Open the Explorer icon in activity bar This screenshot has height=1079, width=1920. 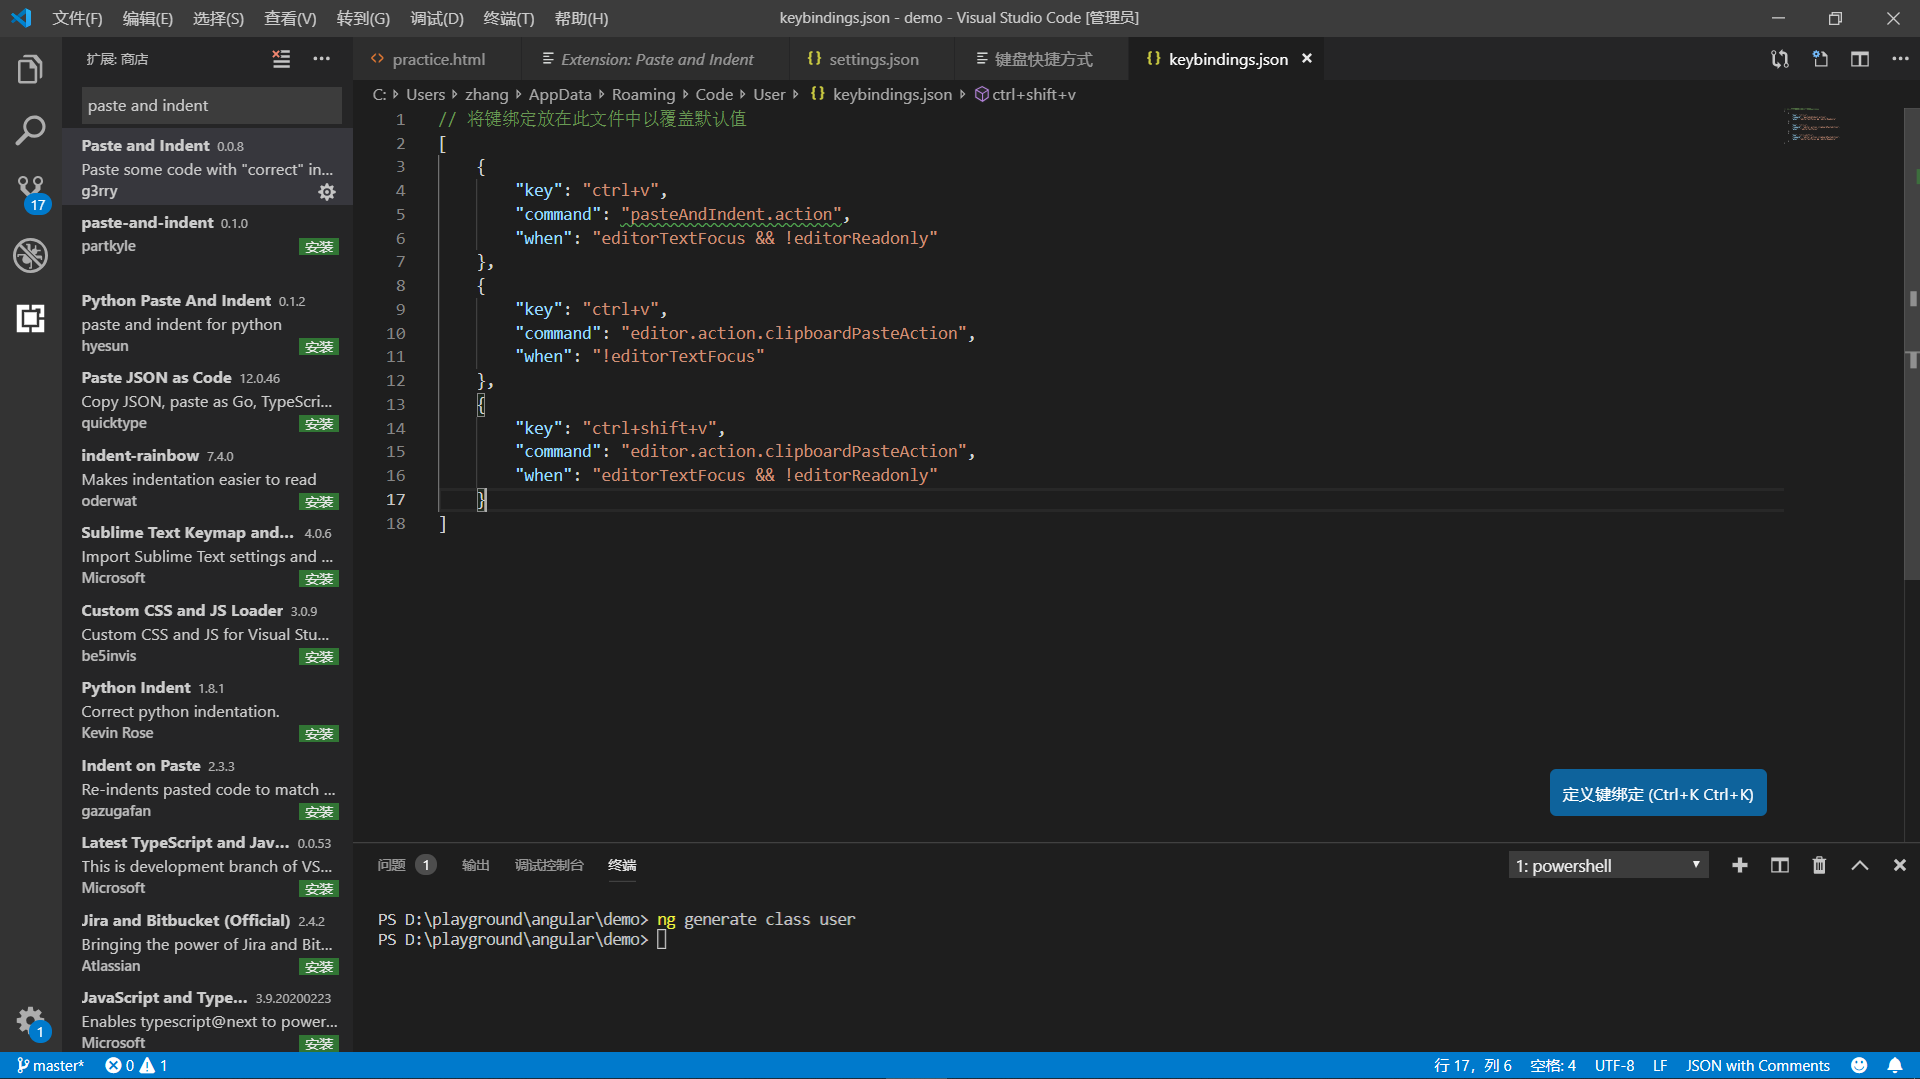point(30,68)
